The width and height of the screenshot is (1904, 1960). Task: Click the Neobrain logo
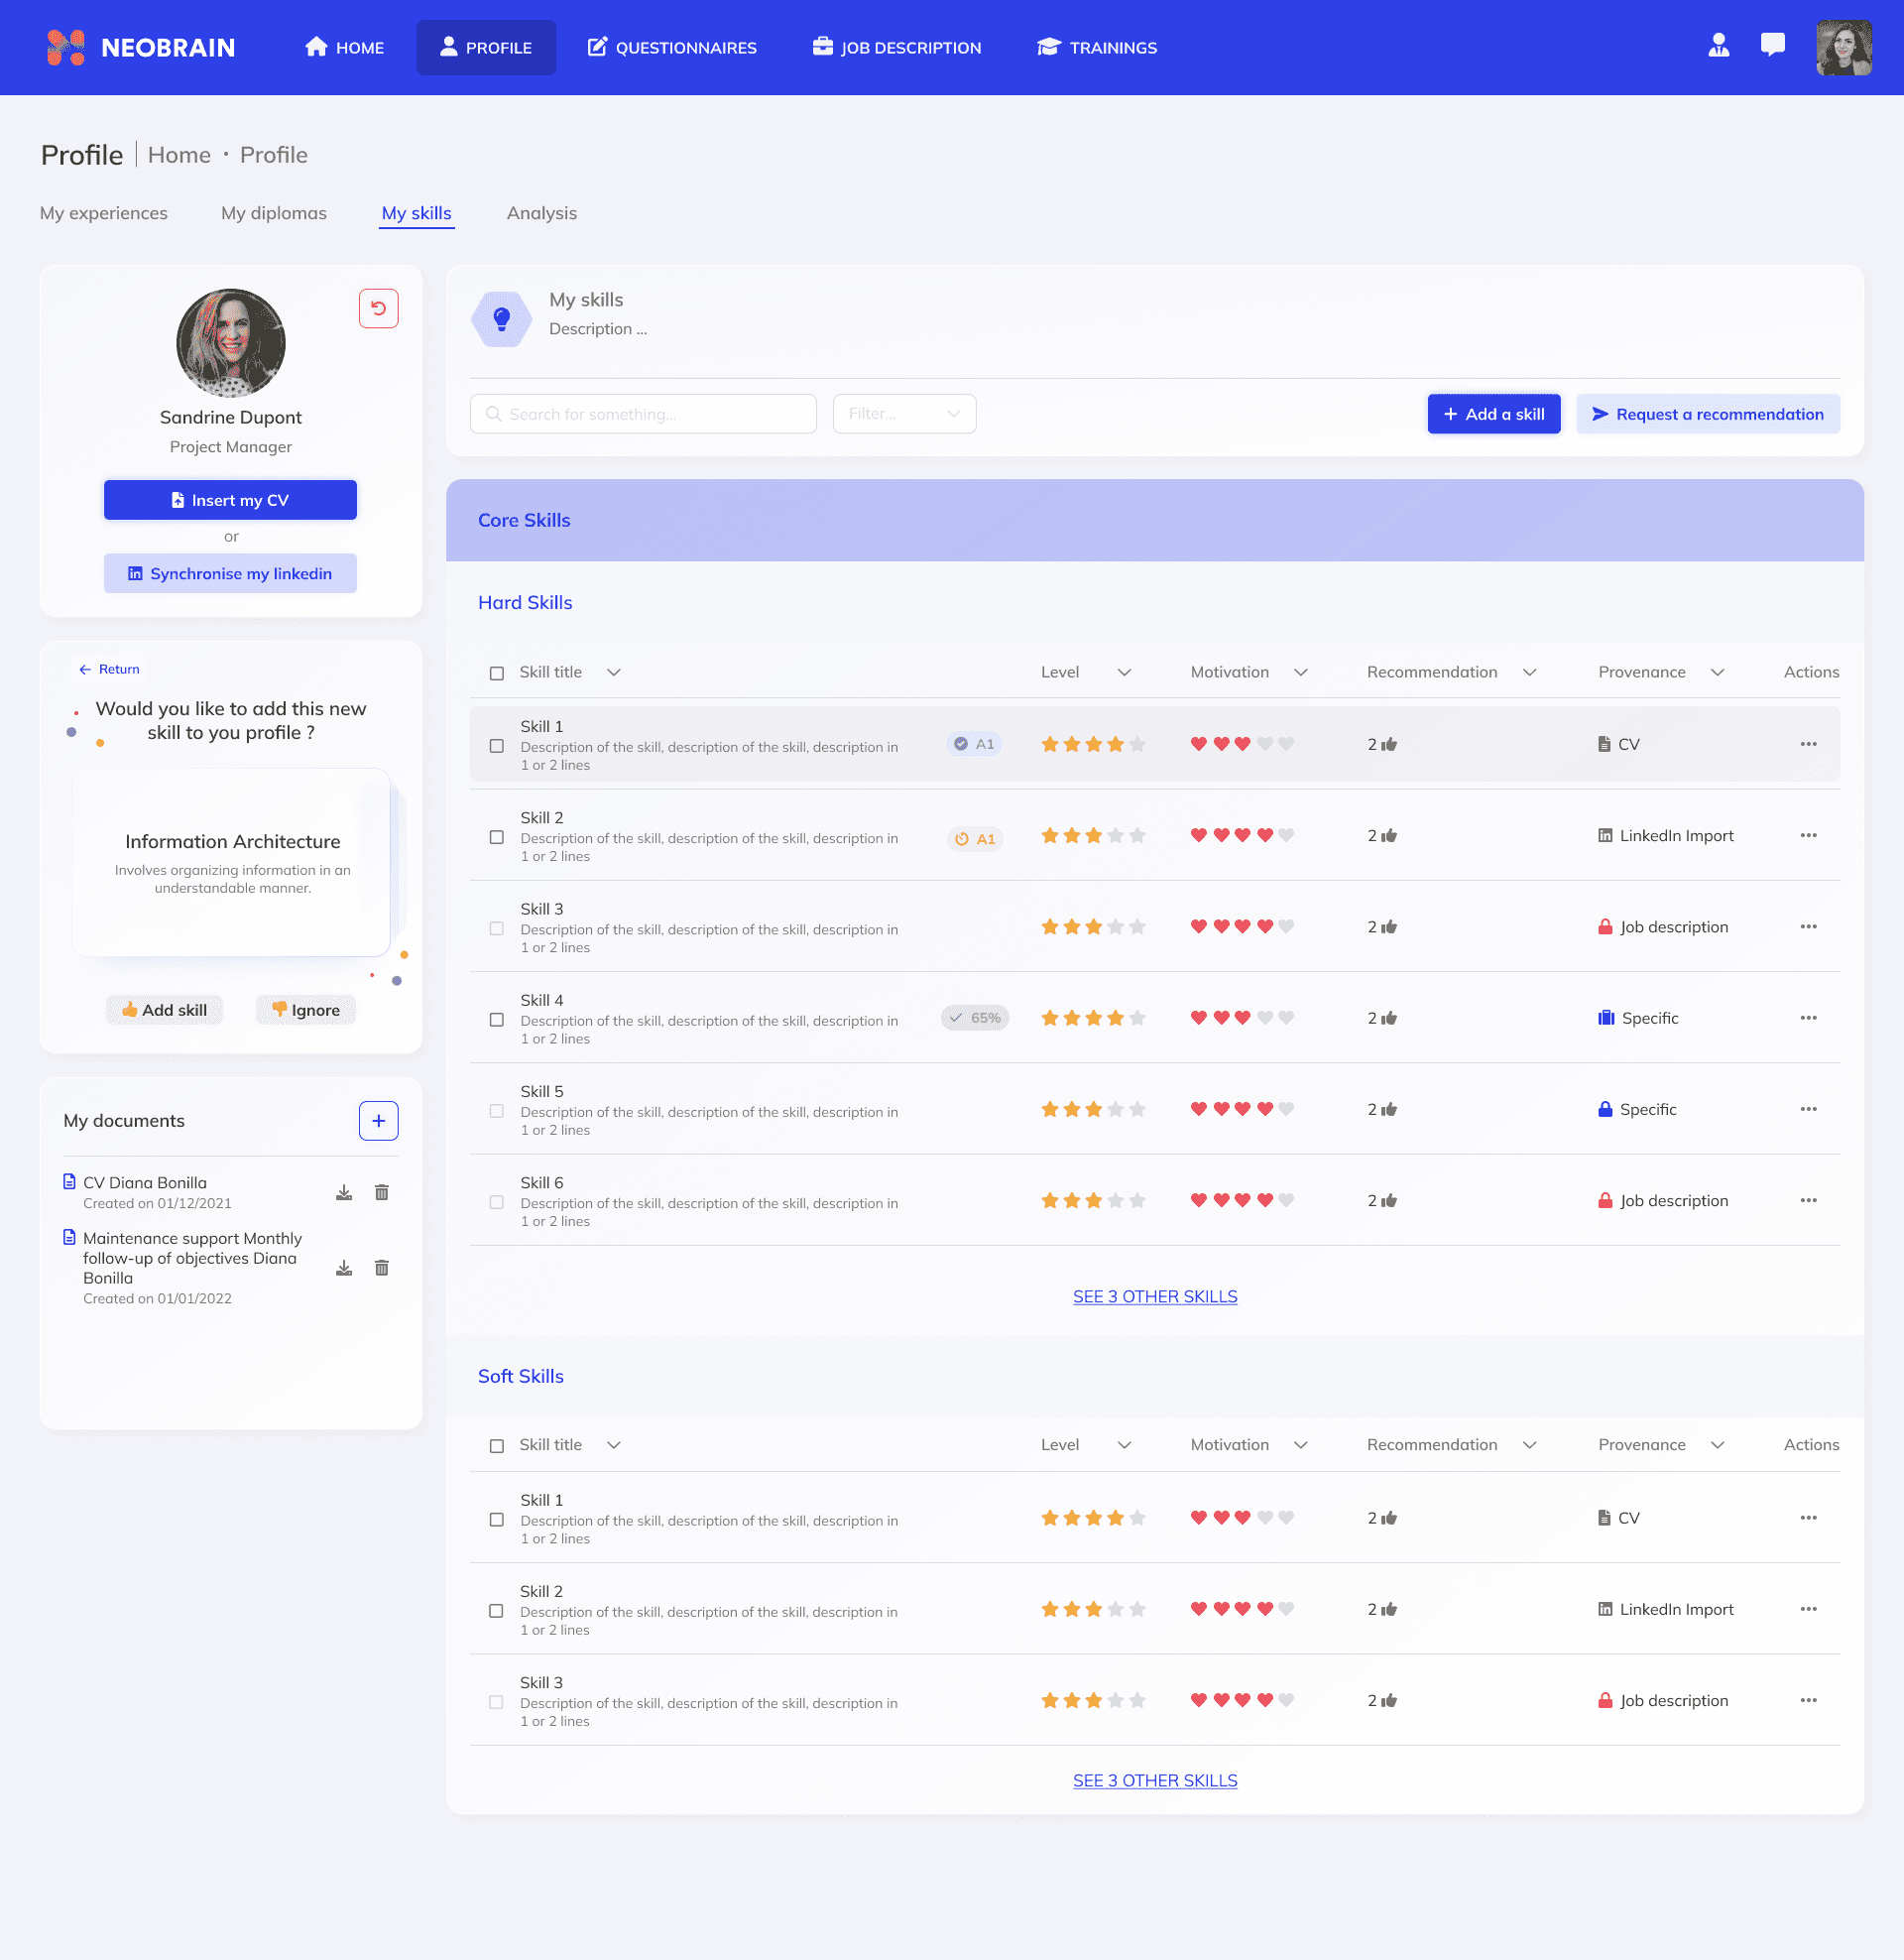pyautogui.click(x=140, y=47)
